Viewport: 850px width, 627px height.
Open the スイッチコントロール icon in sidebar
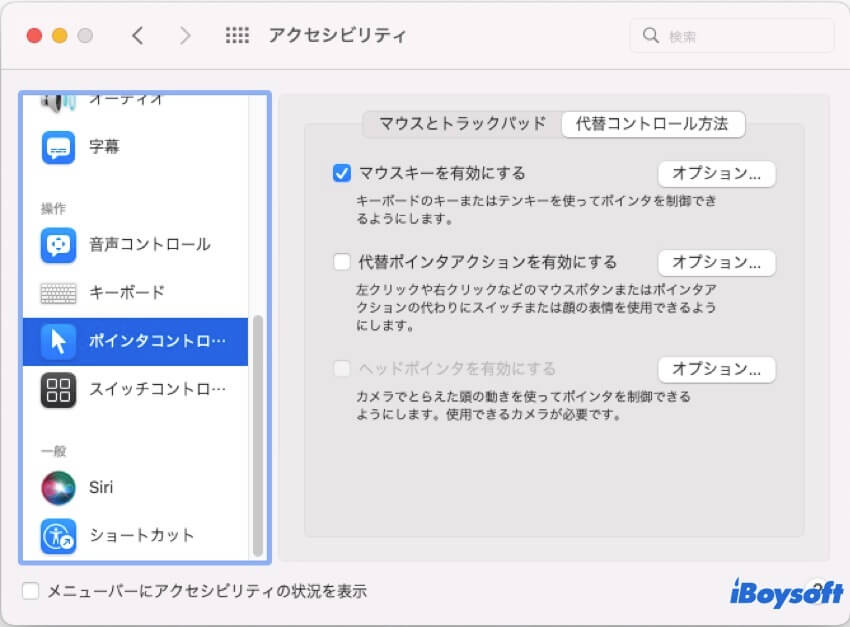point(58,389)
